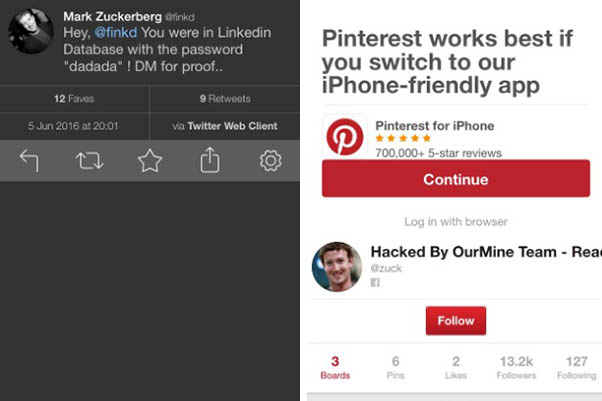Click the @finkd mention link
Viewport: 602px width, 401px height.
(x=115, y=33)
